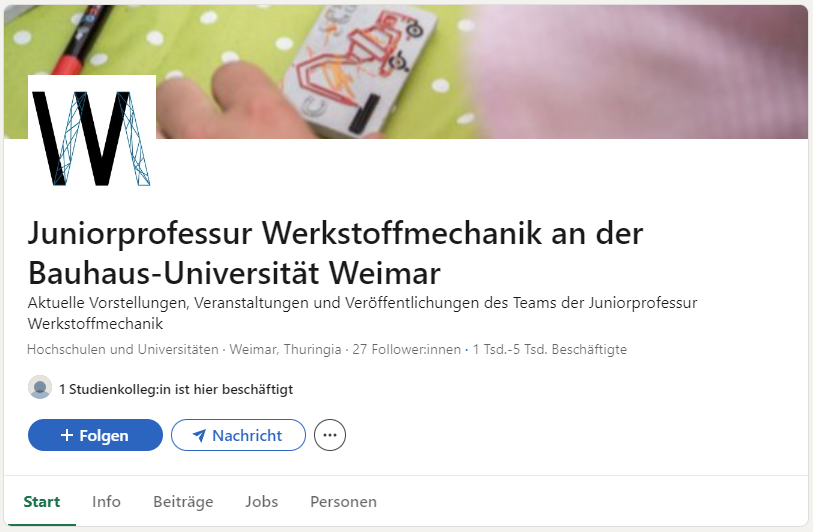Click the 'Weimar, Thuringia' location text
This screenshot has height=532, width=813.
pyautogui.click(x=285, y=349)
